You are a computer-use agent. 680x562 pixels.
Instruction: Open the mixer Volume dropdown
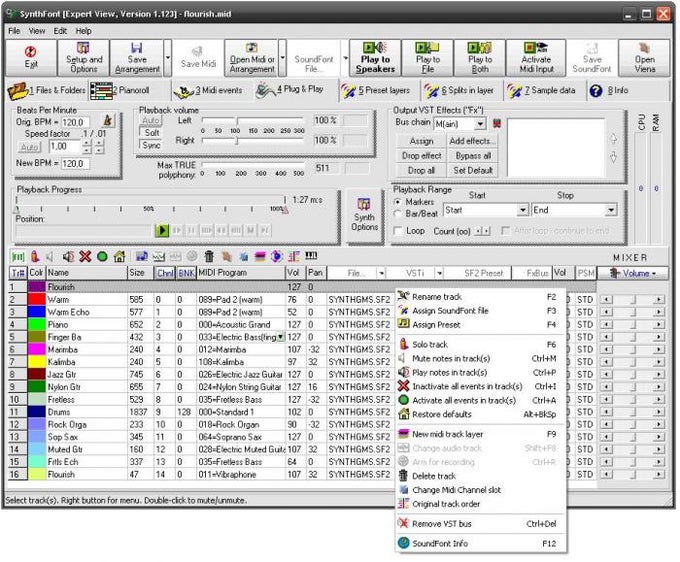click(x=632, y=273)
